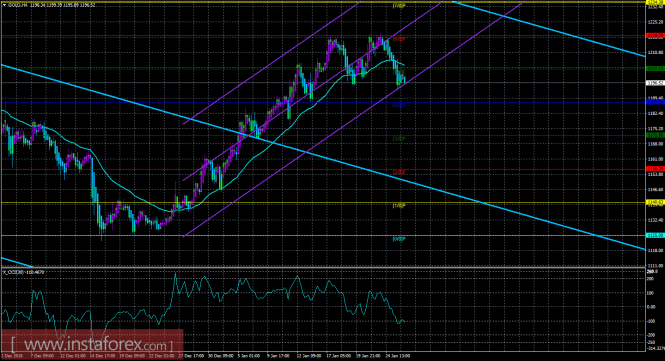The width and height of the screenshot is (665, 361).
Task: Click the 24 Jan 13:00 time axis label
Action: 397,356
